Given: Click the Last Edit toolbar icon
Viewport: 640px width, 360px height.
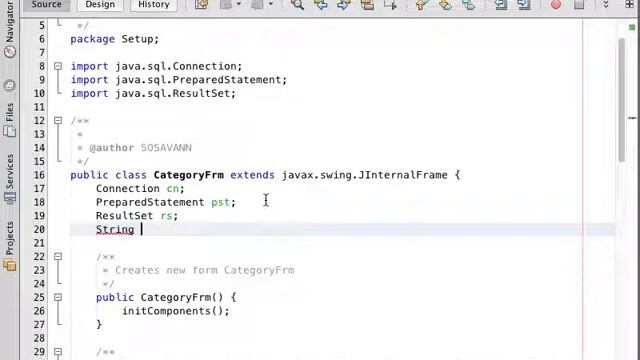Looking at the screenshot, I should click(x=201, y=5).
